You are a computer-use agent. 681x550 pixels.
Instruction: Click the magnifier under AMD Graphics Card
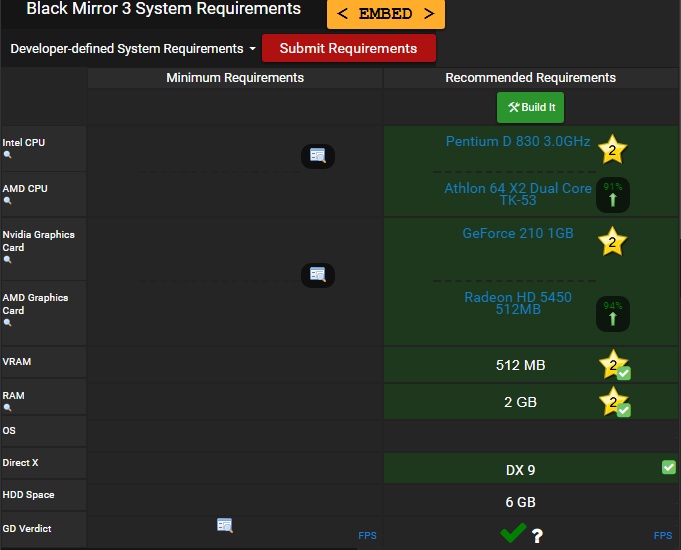(x=7, y=323)
